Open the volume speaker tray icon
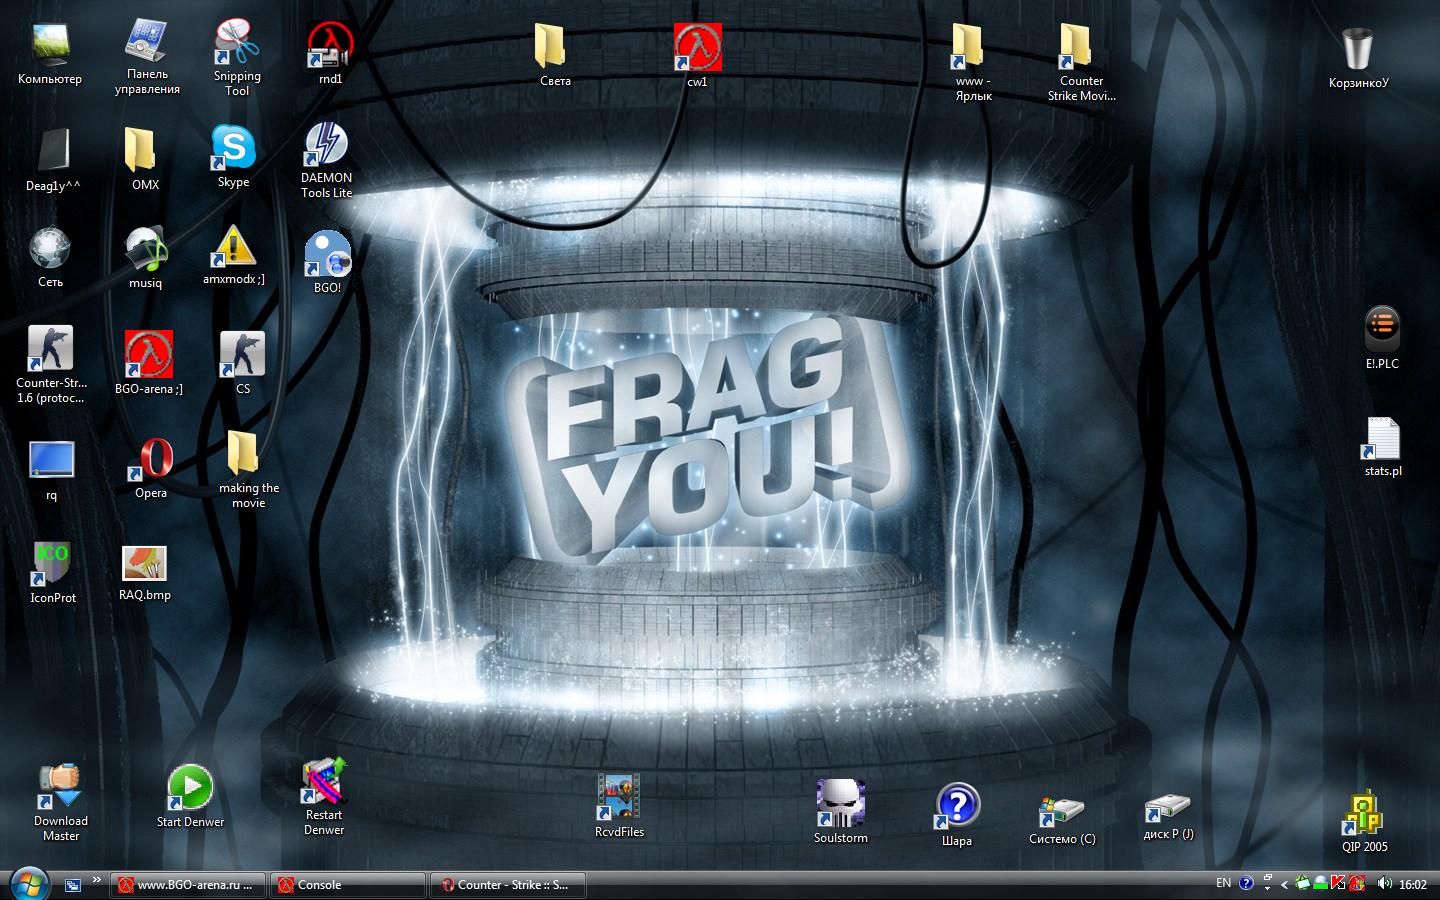 tap(1384, 883)
